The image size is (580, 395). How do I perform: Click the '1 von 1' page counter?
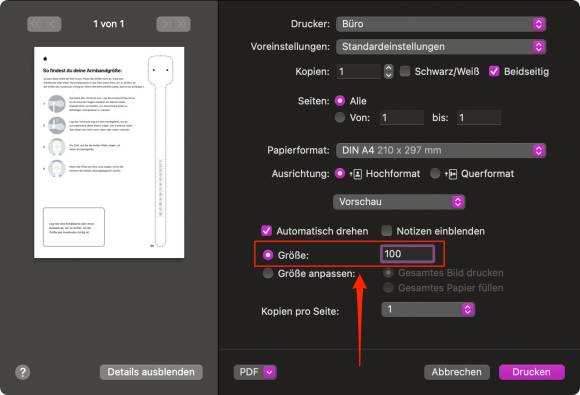point(108,24)
